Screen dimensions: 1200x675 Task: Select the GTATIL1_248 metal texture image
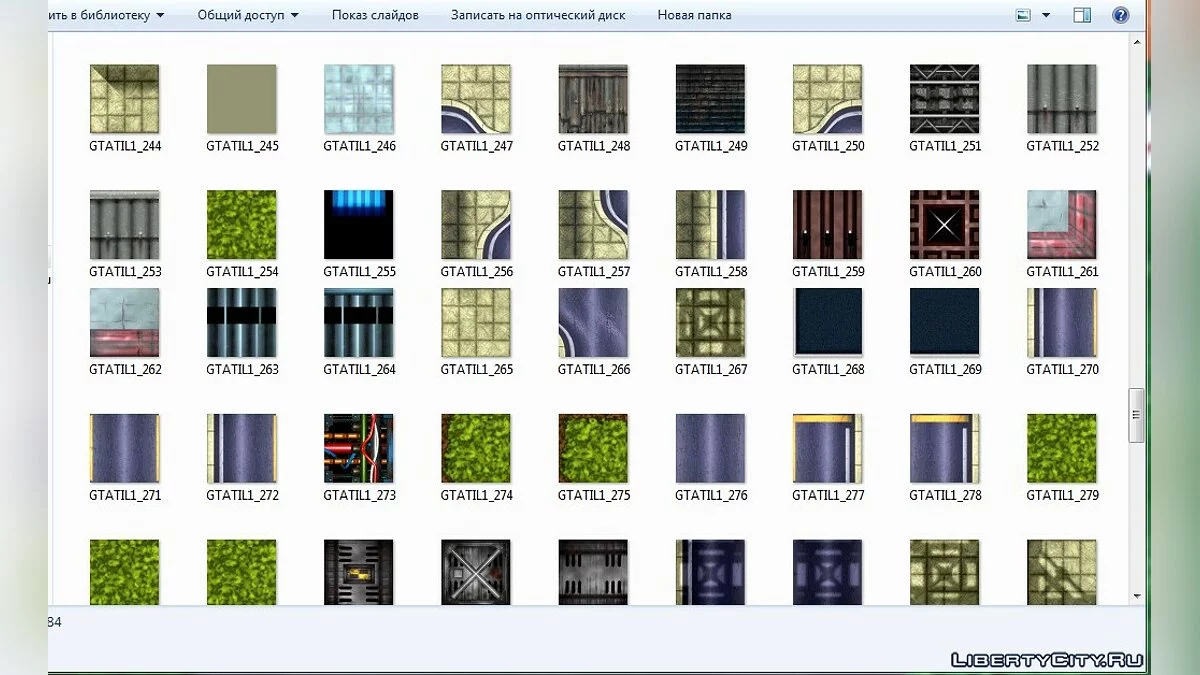(593, 99)
